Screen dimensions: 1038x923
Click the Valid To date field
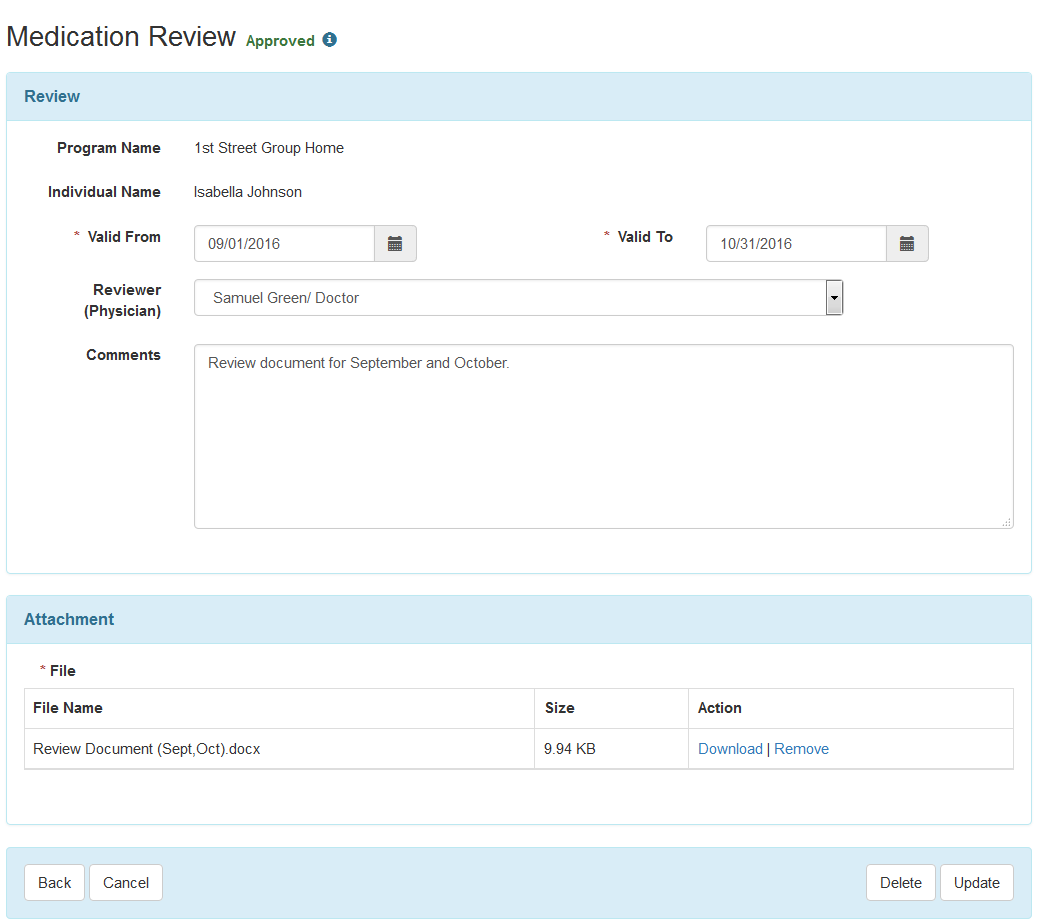796,244
